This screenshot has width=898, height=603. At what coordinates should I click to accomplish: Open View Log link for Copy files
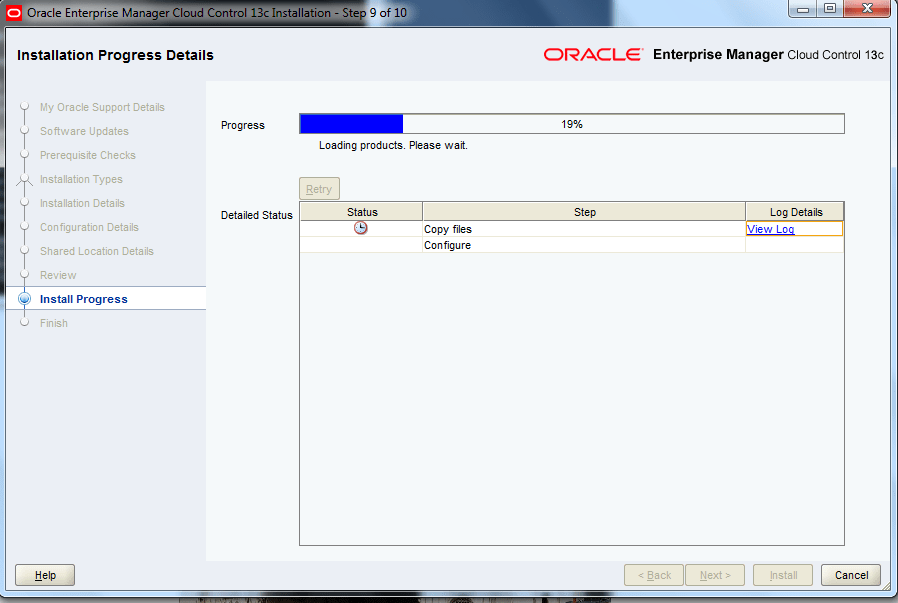click(770, 229)
